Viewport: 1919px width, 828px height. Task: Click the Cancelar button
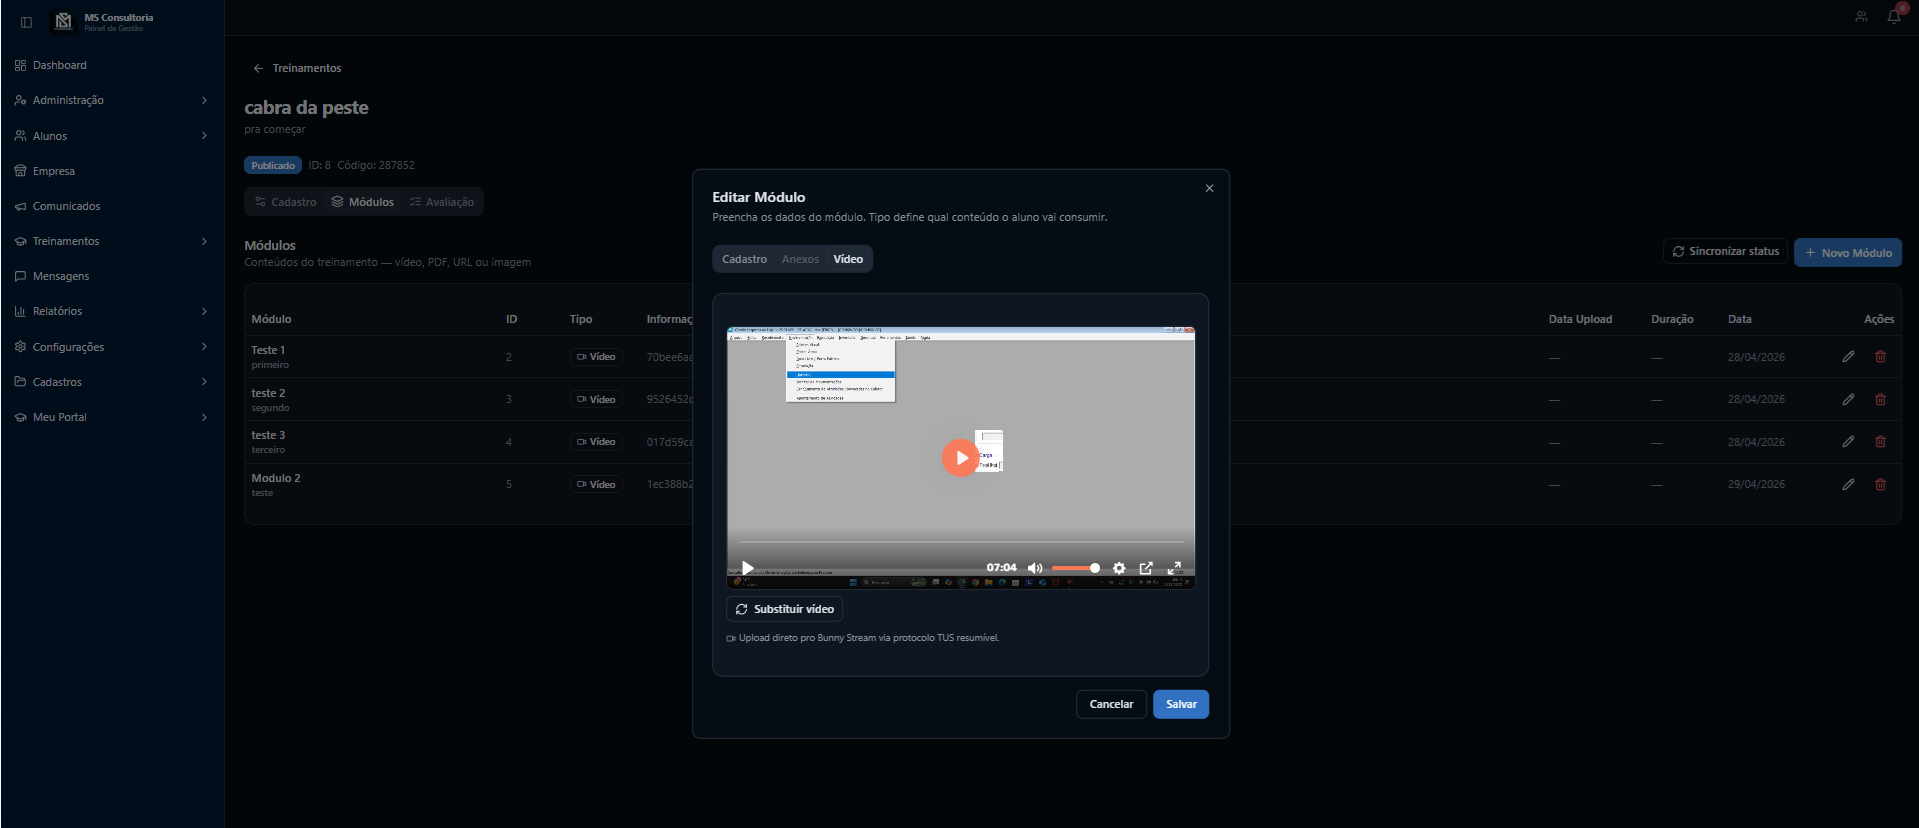1111,704
